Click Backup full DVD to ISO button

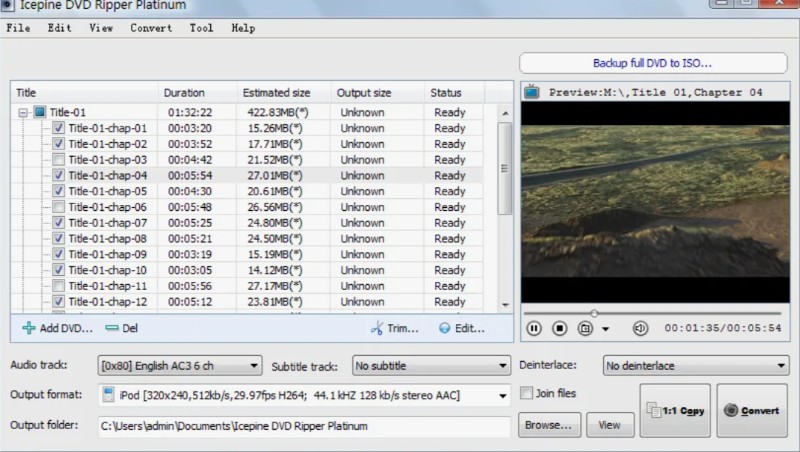tap(652, 63)
